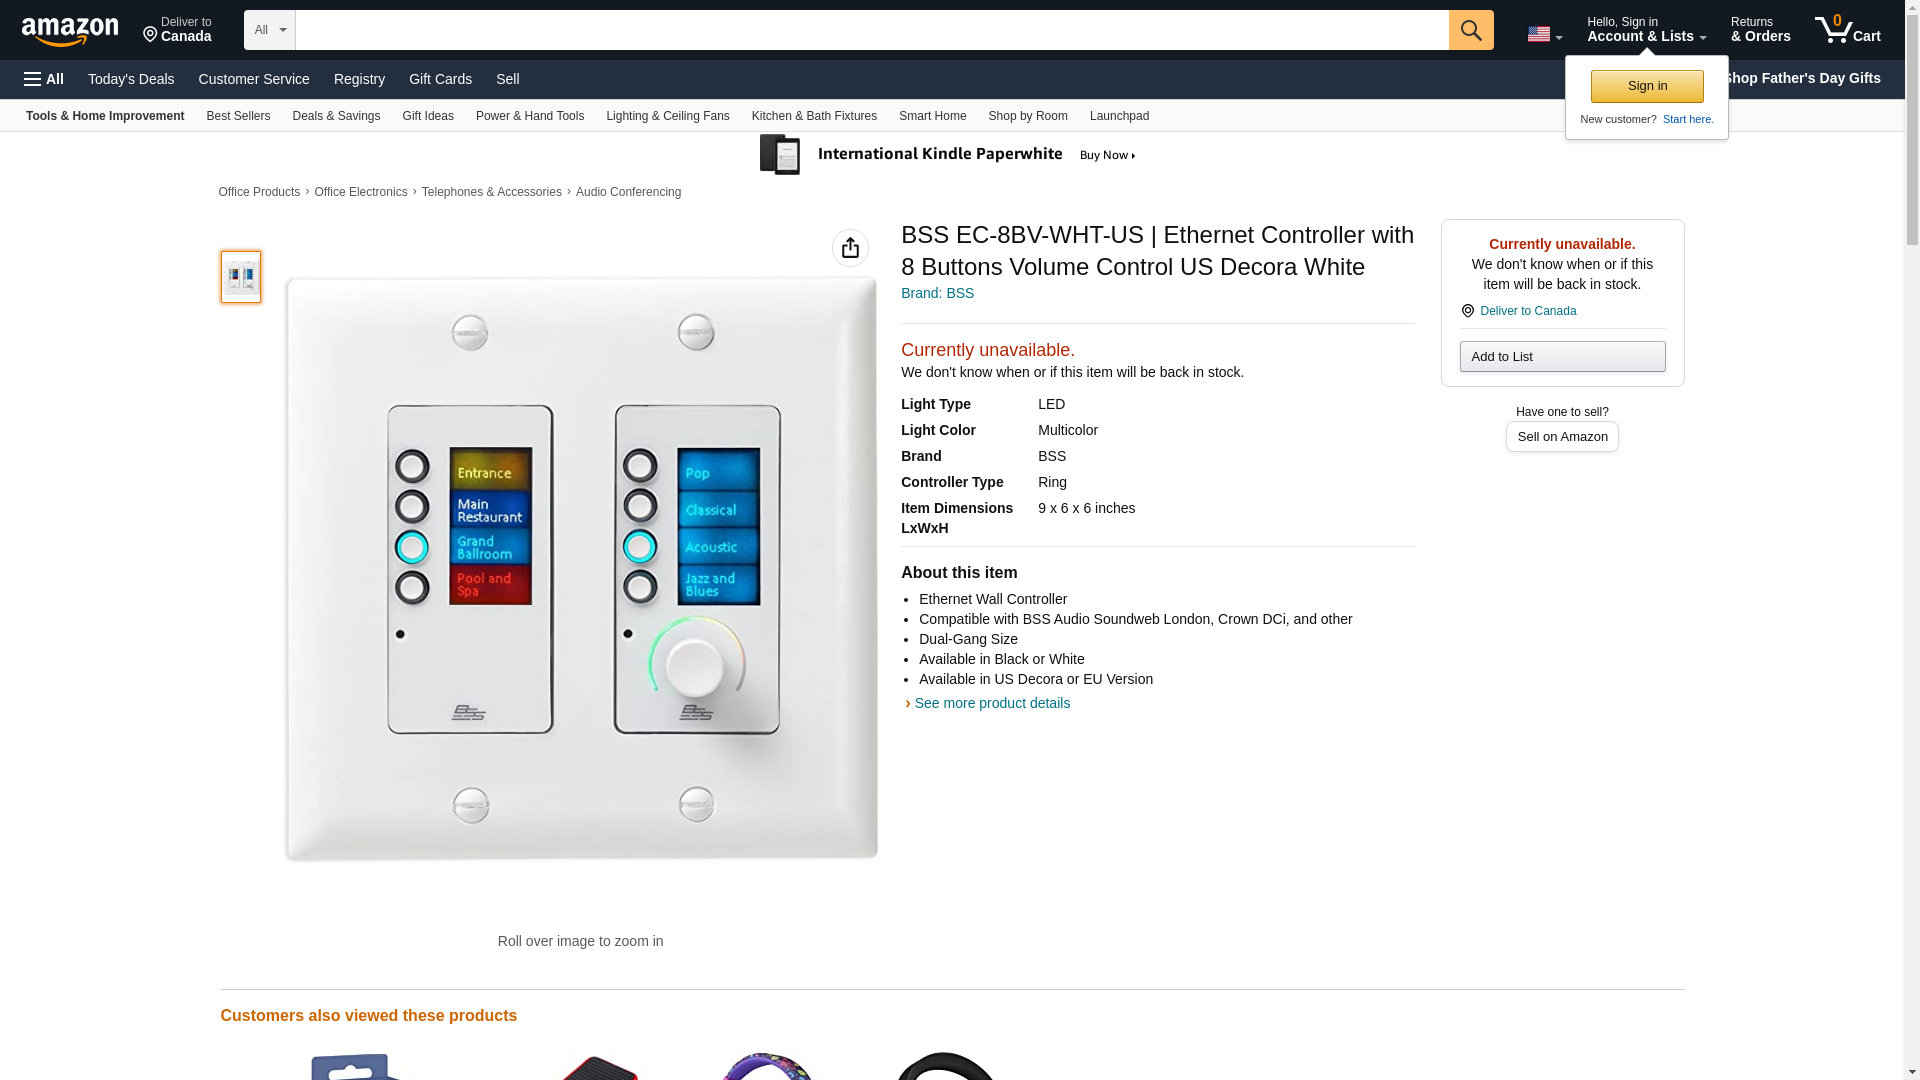This screenshot has height=1080, width=1920.
Task: Open the shopping cart icon
Action: pos(1847,29)
